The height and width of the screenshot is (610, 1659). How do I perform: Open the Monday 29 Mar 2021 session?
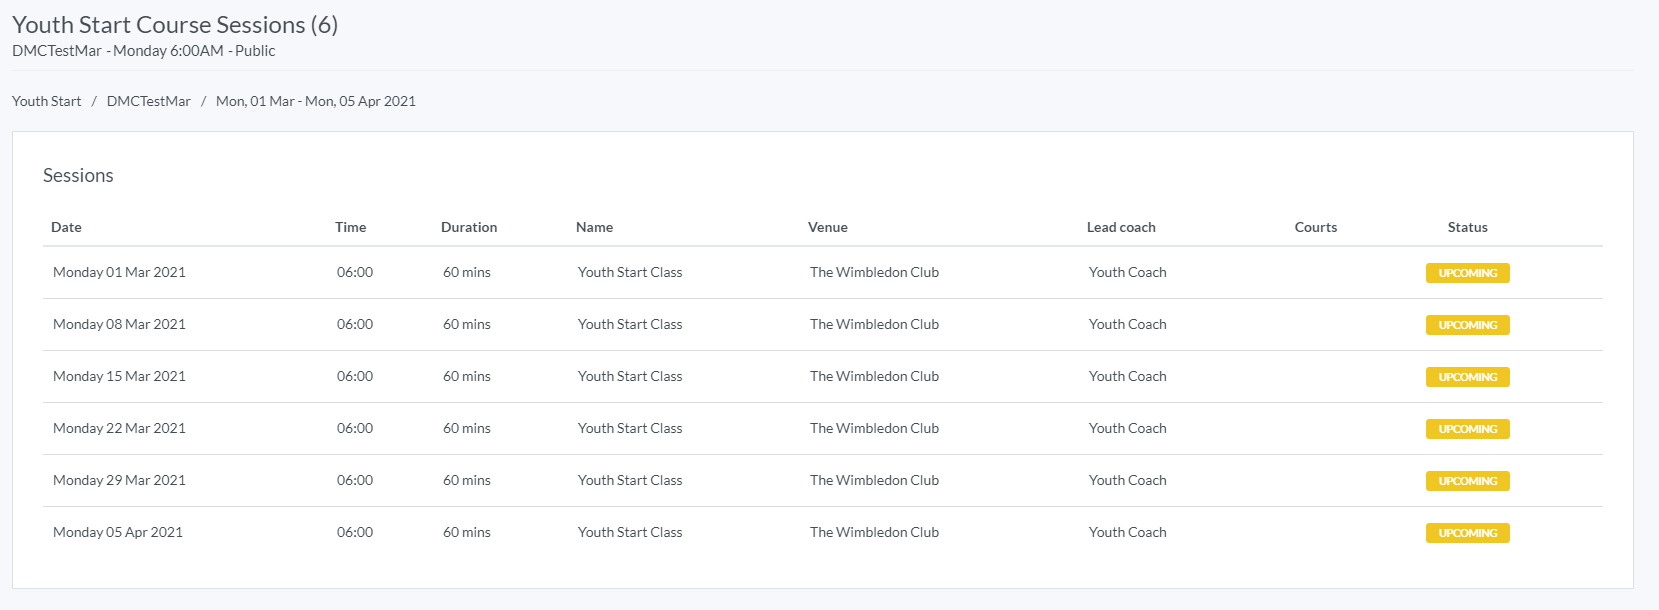pyautogui.click(x=119, y=480)
